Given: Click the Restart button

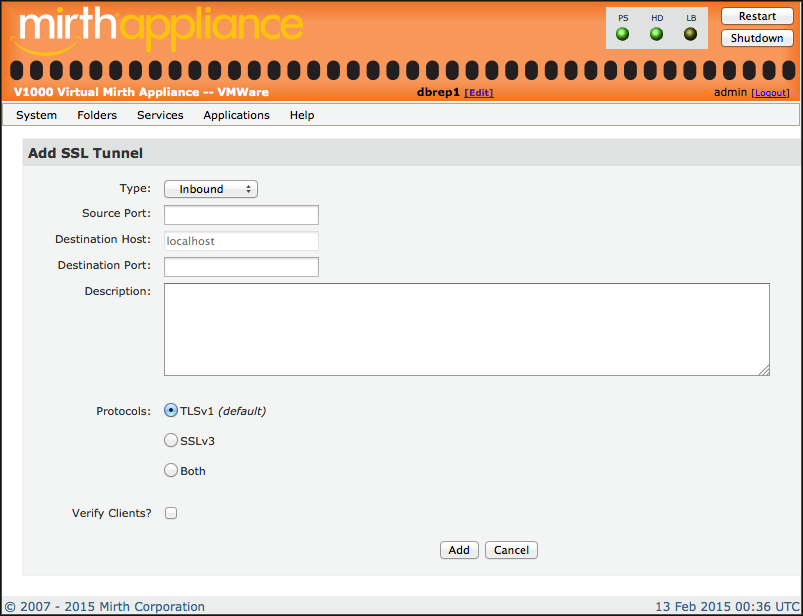Looking at the screenshot, I should tap(757, 16).
